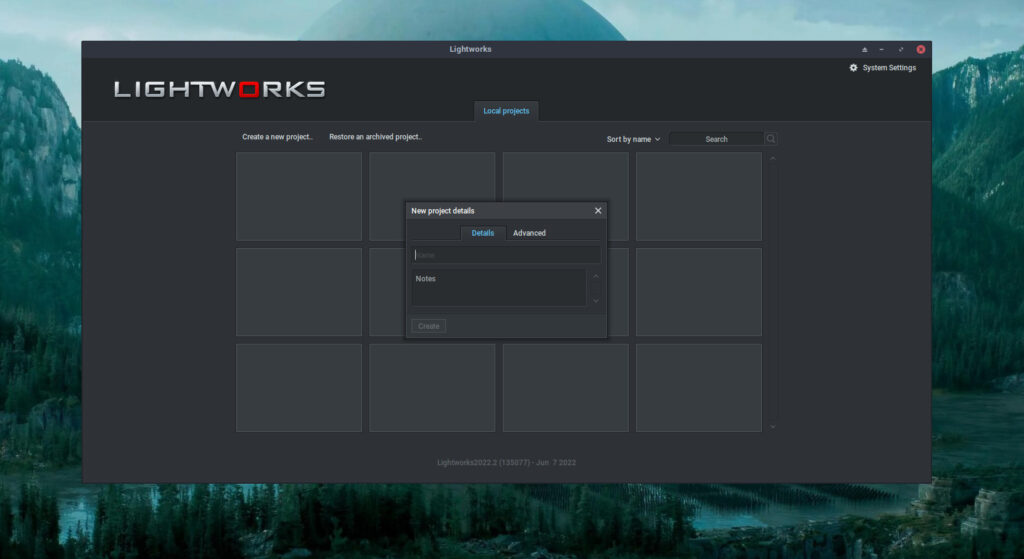Click the System Settings label

(889, 68)
